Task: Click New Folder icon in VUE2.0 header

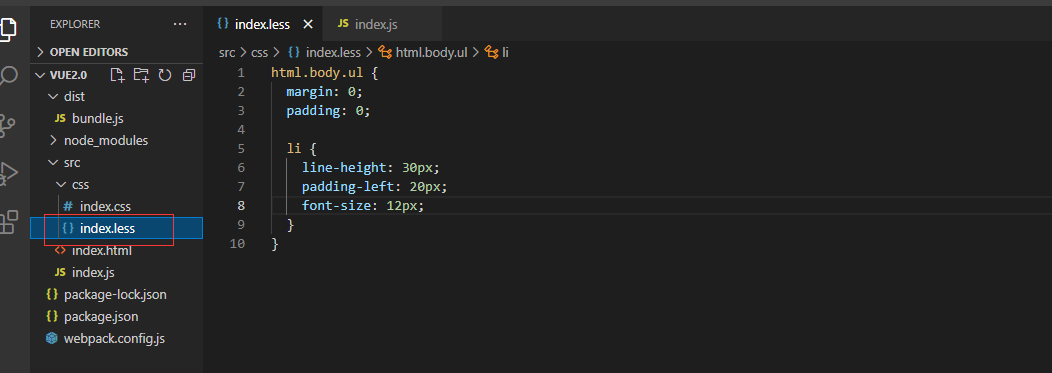Action: (x=141, y=75)
